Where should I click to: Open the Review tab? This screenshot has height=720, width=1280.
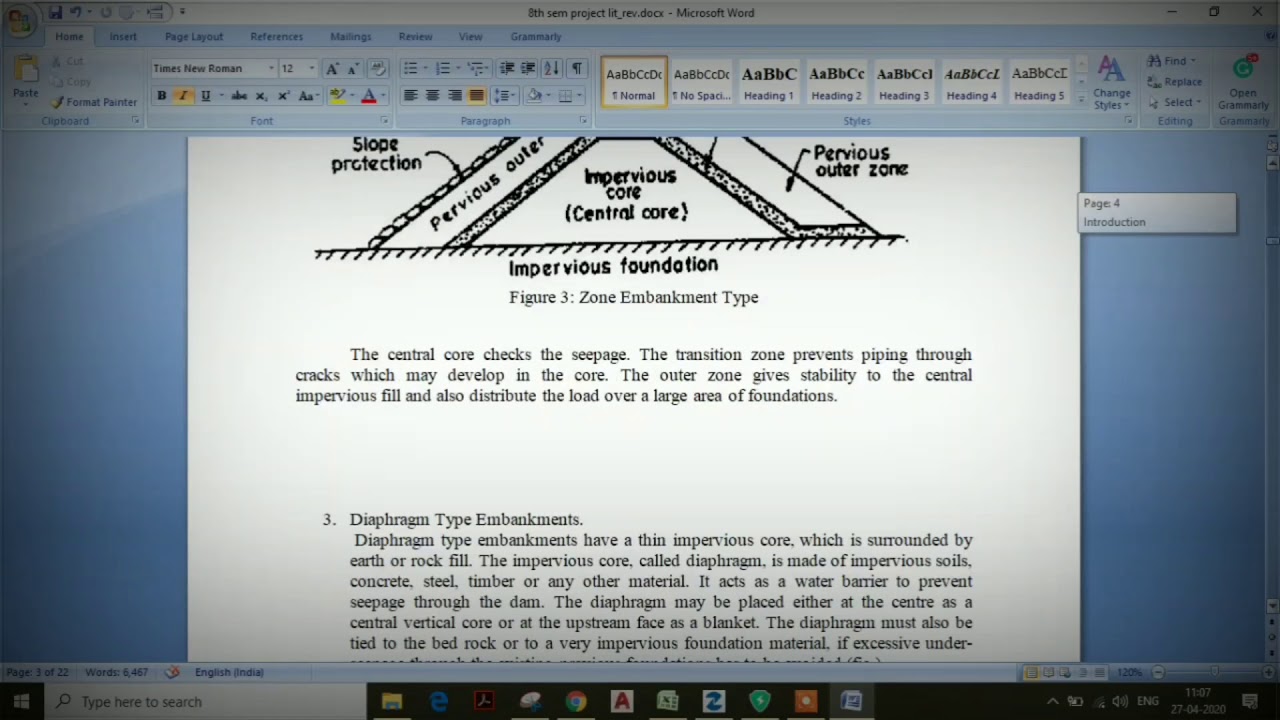pyautogui.click(x=415, y=37)
